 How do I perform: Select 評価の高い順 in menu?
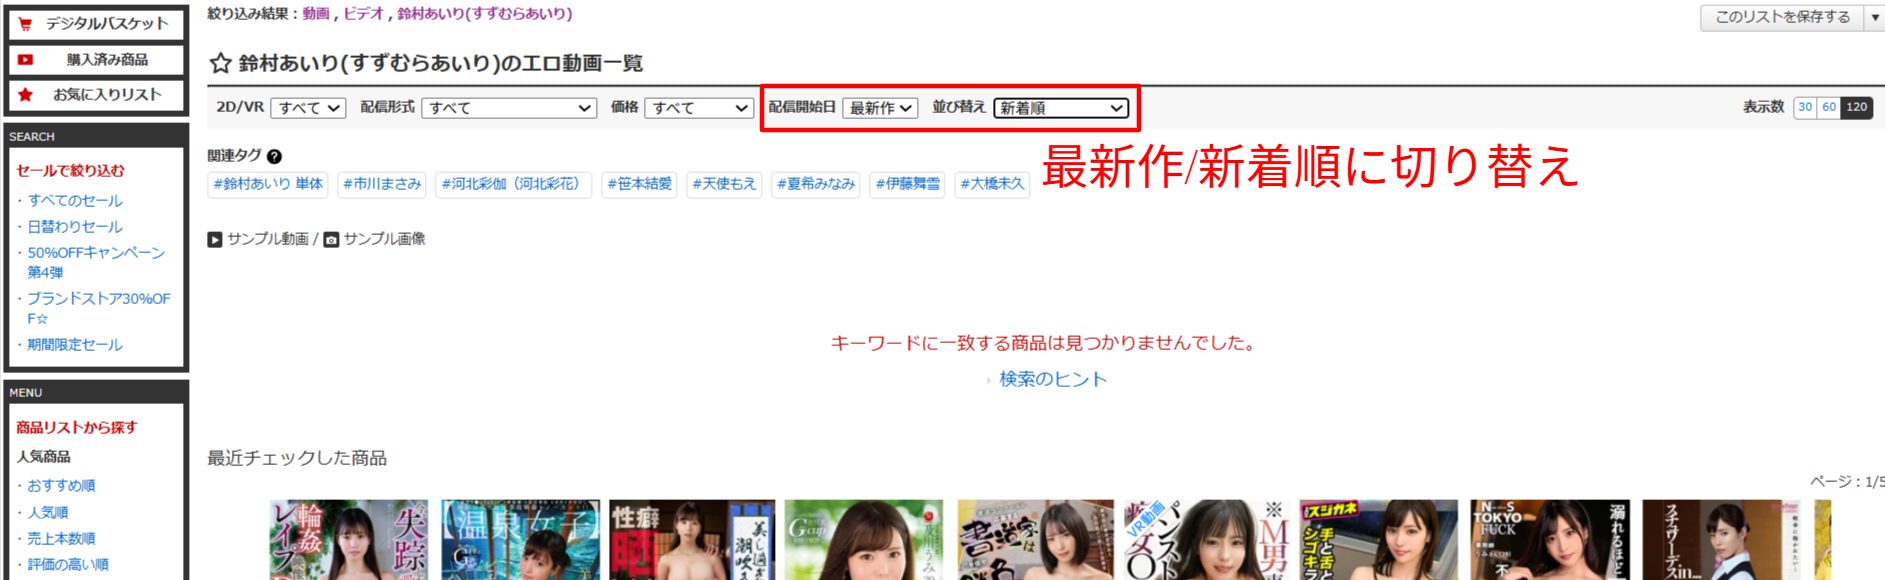click(x=68, y=565)
